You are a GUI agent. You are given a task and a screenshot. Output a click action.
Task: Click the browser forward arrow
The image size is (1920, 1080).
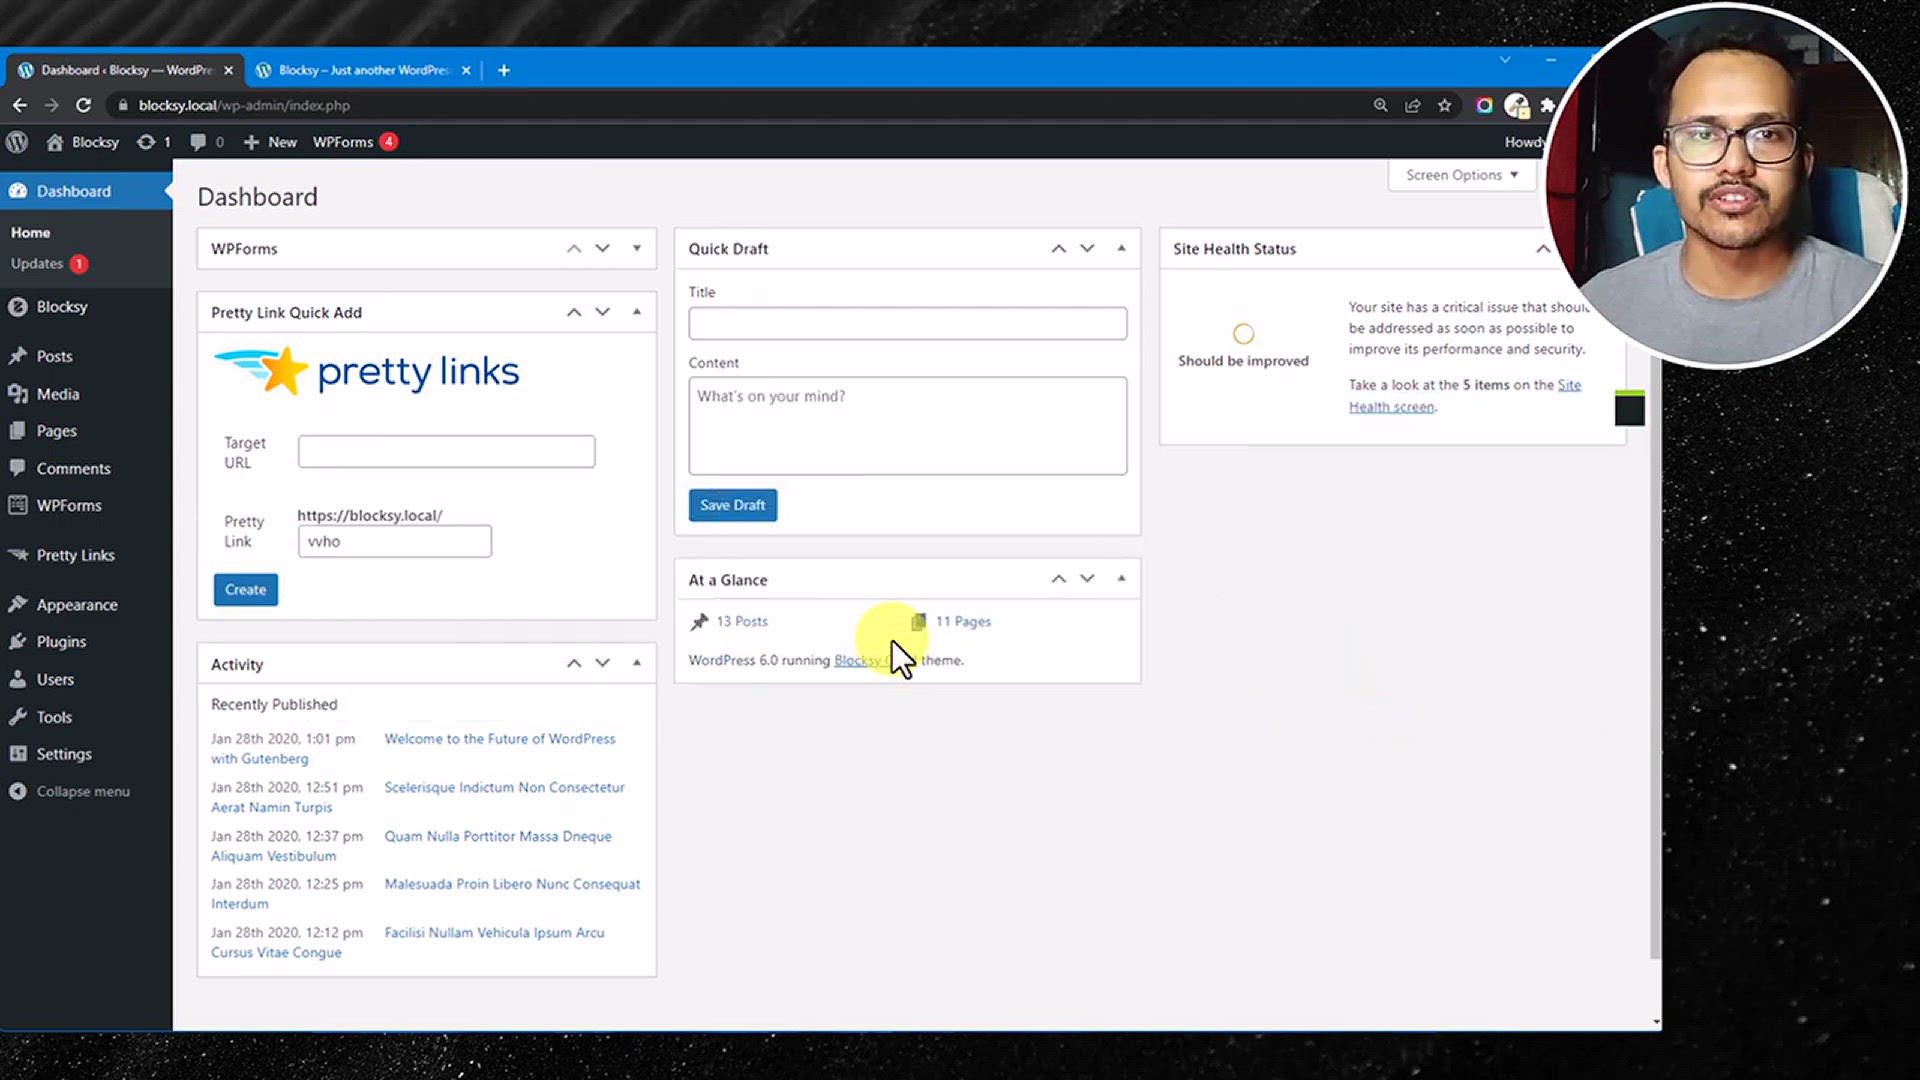(x=52, y=105)
